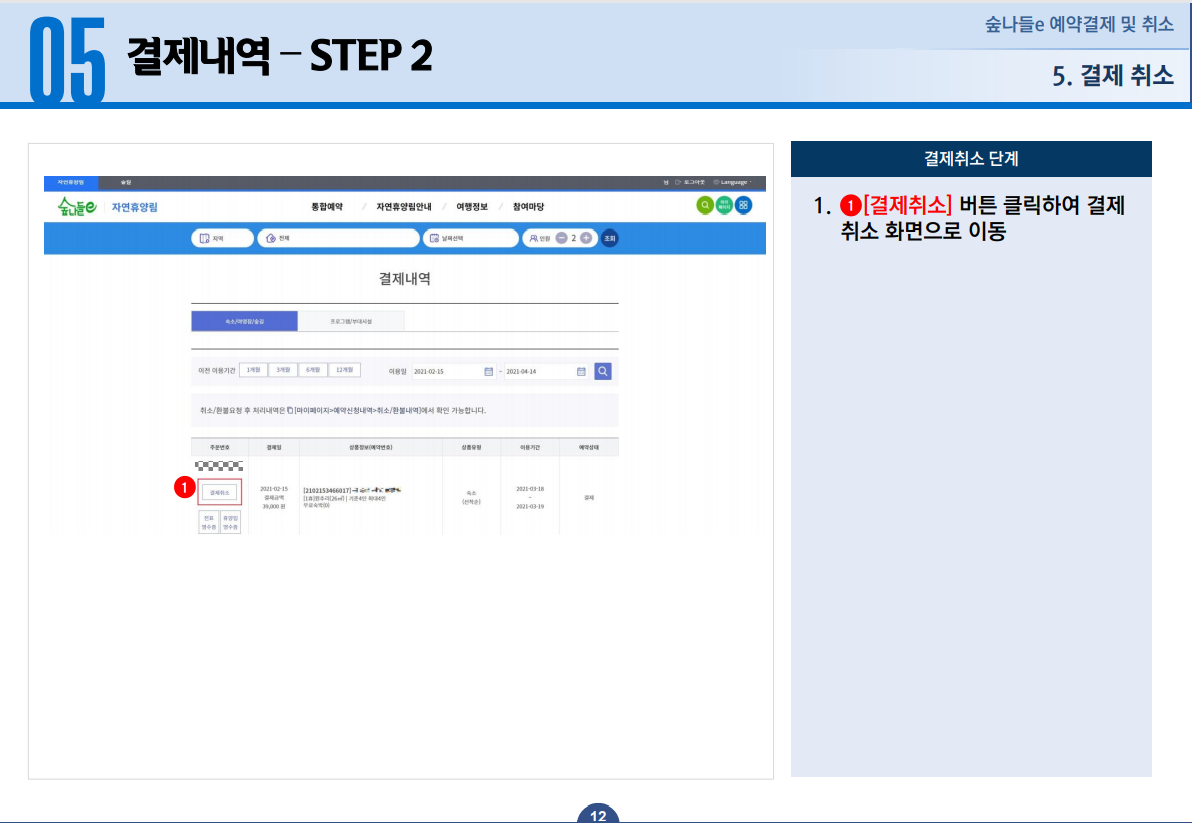Open calendar icon for start date

pos(489,372)
